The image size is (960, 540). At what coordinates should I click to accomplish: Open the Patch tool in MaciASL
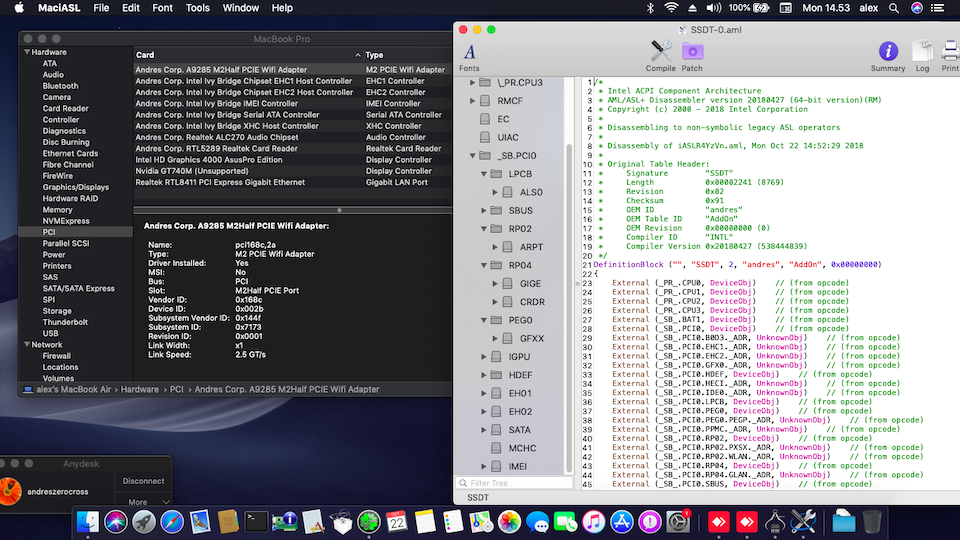coord(692,54)
